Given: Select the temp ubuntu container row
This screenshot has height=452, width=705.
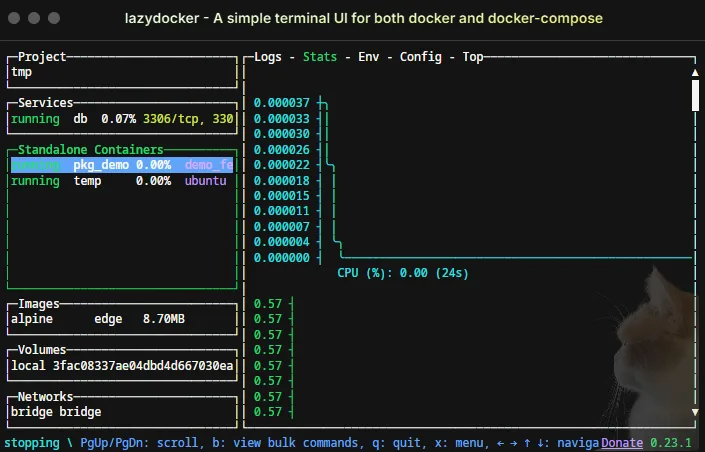Looking at the screenshot, I should [122, 181].
